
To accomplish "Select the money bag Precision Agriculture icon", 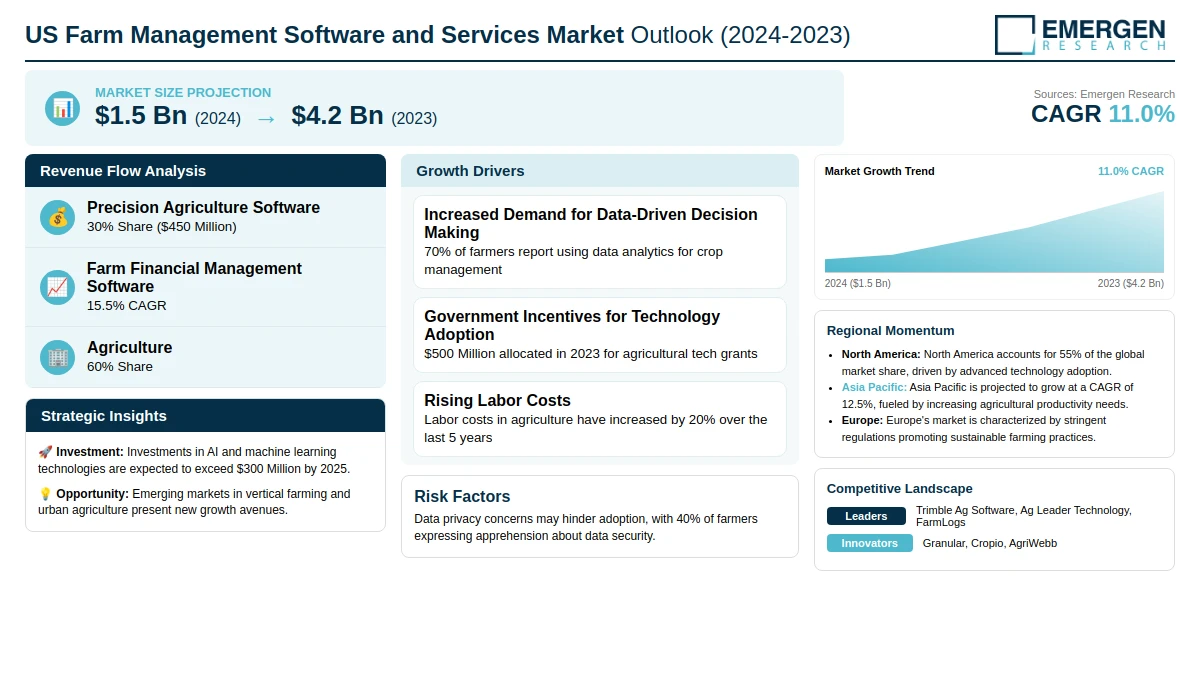I will [x=58, y=217].
